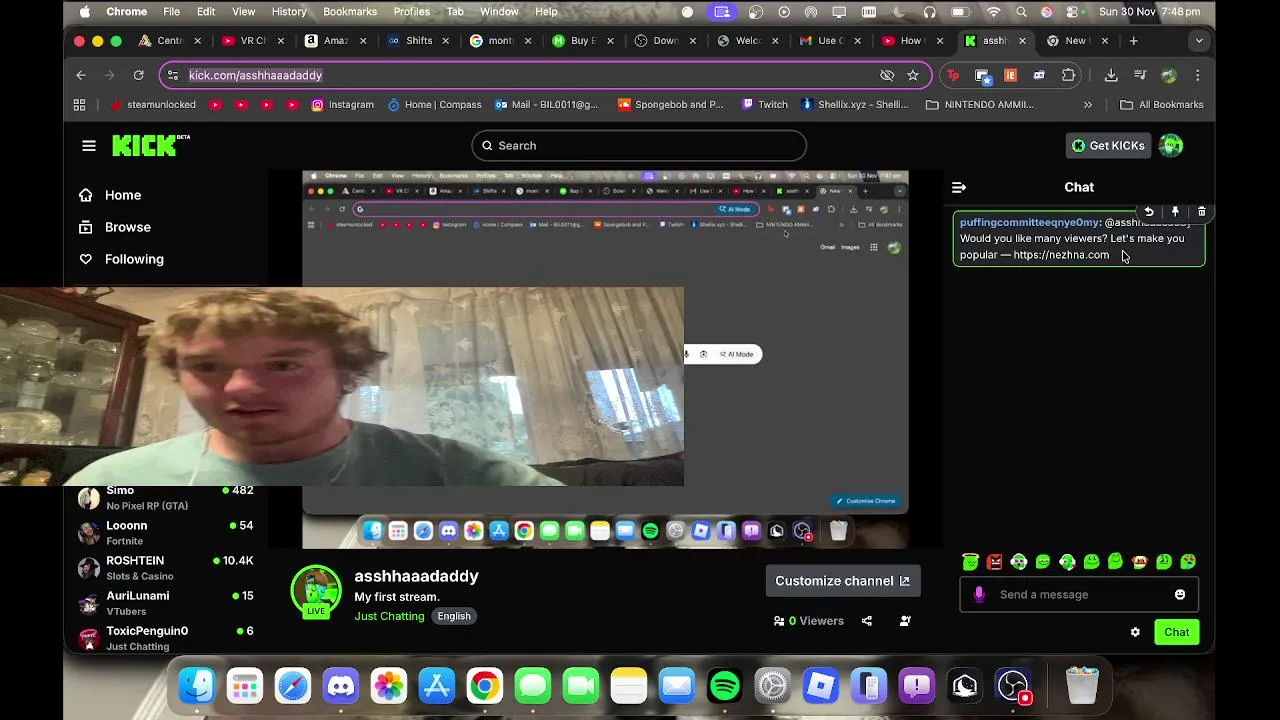Open macOS Control Center
Image resolution: width=1280 pixels, height=720 pixels.
[1073, 12]
